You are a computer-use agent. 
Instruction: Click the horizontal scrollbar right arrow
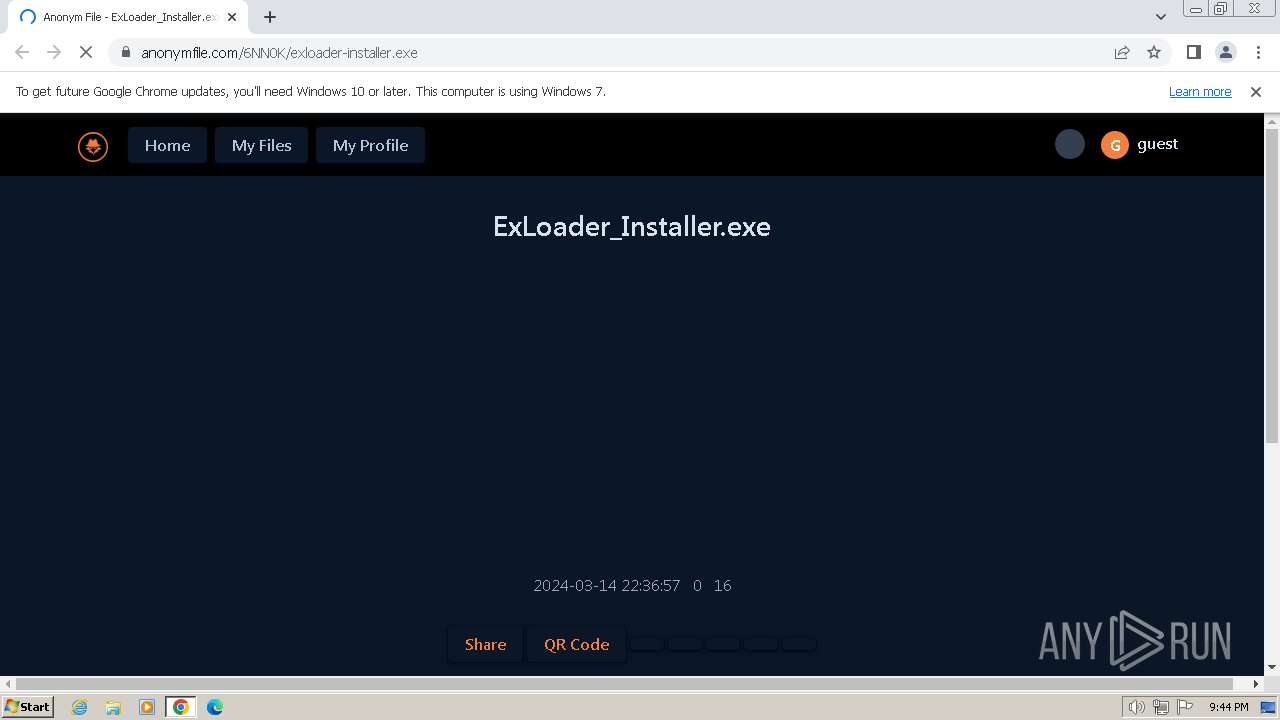[x=1256, y=684]
